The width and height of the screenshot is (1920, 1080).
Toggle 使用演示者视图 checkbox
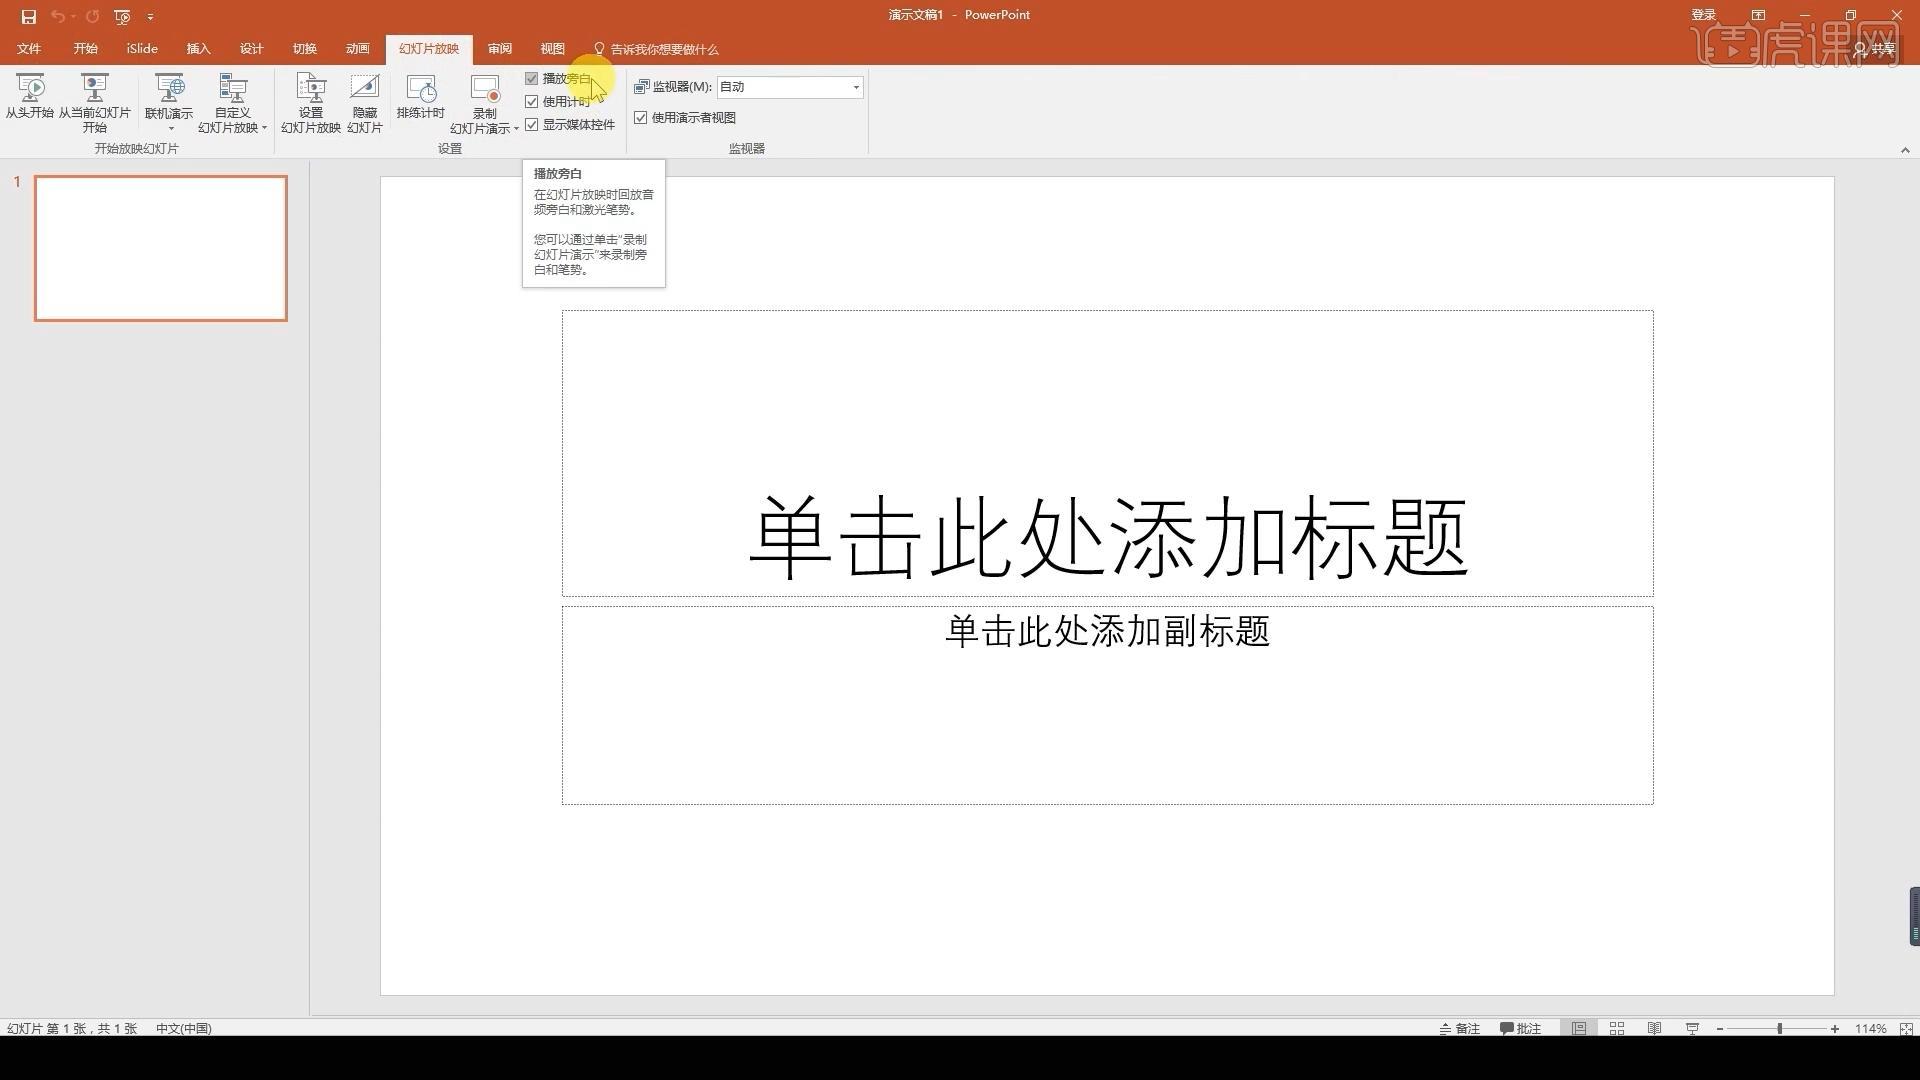(641, 117)
